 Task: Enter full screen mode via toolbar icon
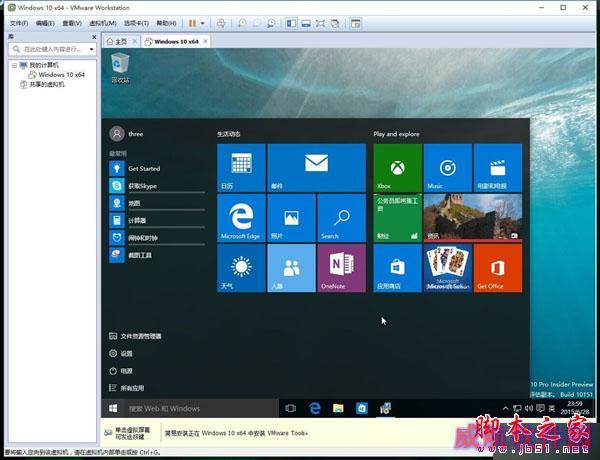coord(320,23)
